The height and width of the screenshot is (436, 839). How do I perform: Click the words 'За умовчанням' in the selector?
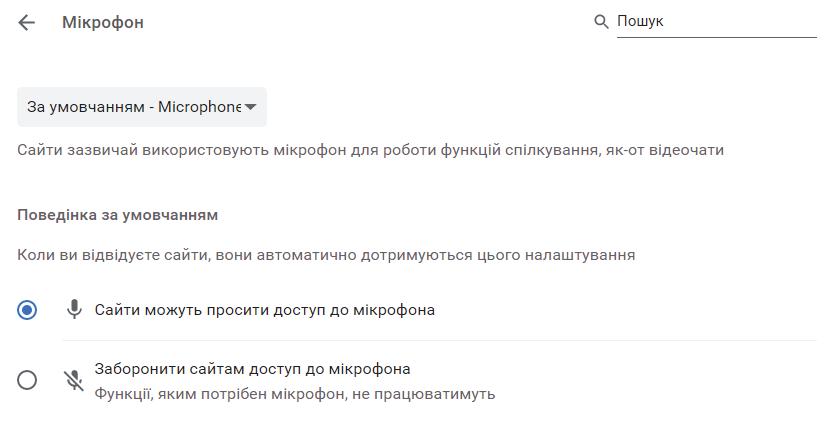tap(86, 107)
